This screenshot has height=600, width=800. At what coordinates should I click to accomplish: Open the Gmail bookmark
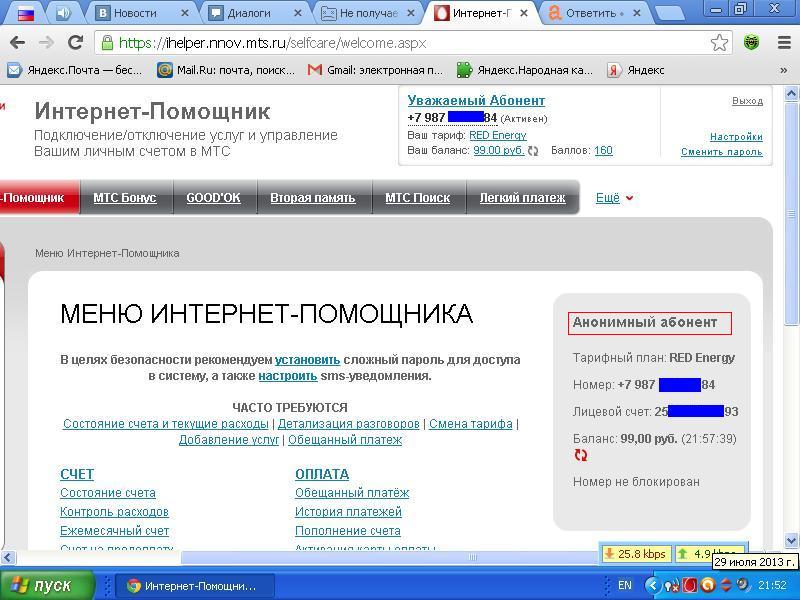(x=375, y=70)
